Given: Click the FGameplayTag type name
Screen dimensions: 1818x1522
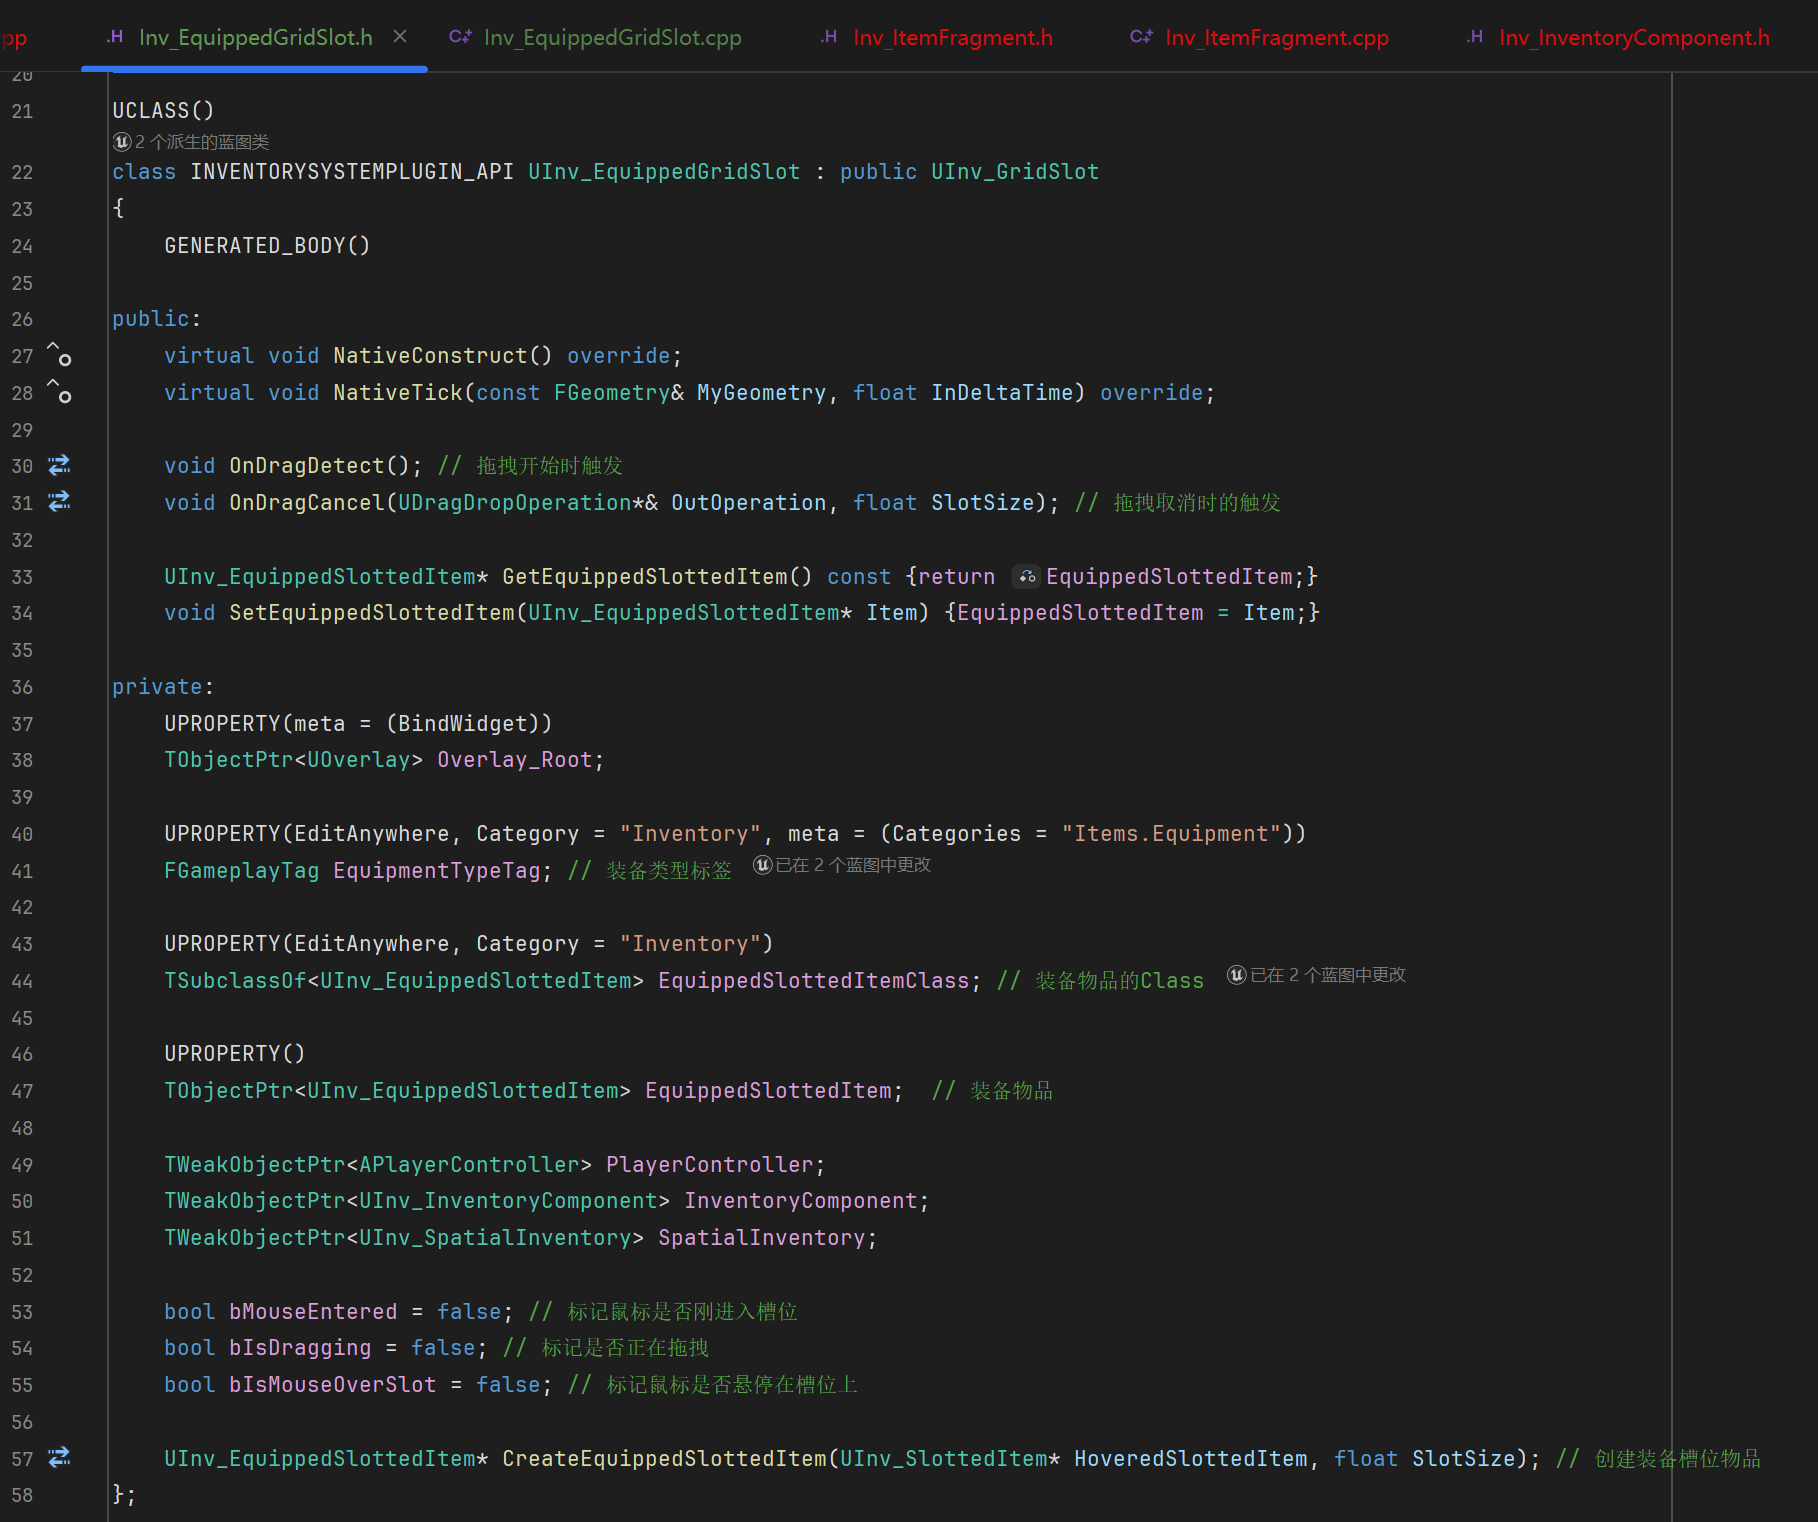Looking at the screenshot, I should click(242, 871).
